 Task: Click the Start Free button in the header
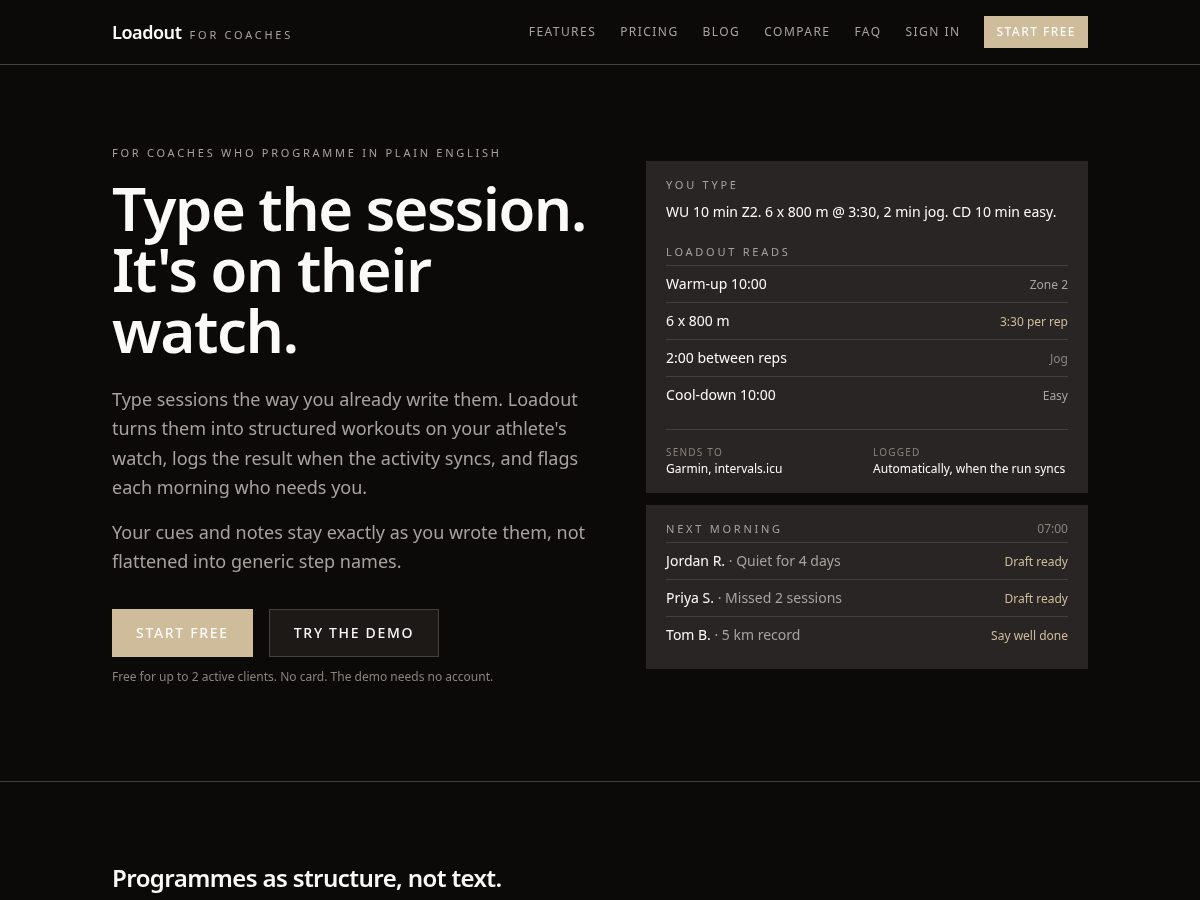pos(1036,32)
